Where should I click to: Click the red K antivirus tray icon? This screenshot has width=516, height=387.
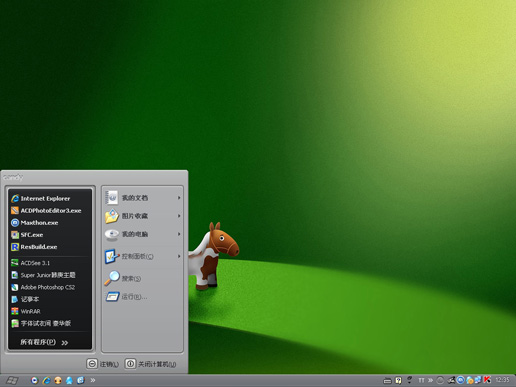(487, 380)
